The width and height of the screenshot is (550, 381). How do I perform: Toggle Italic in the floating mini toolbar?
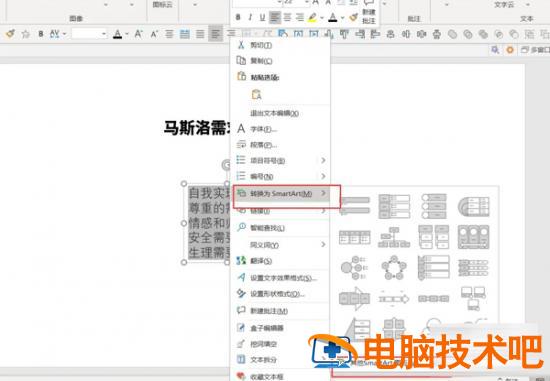click(250, 17)
